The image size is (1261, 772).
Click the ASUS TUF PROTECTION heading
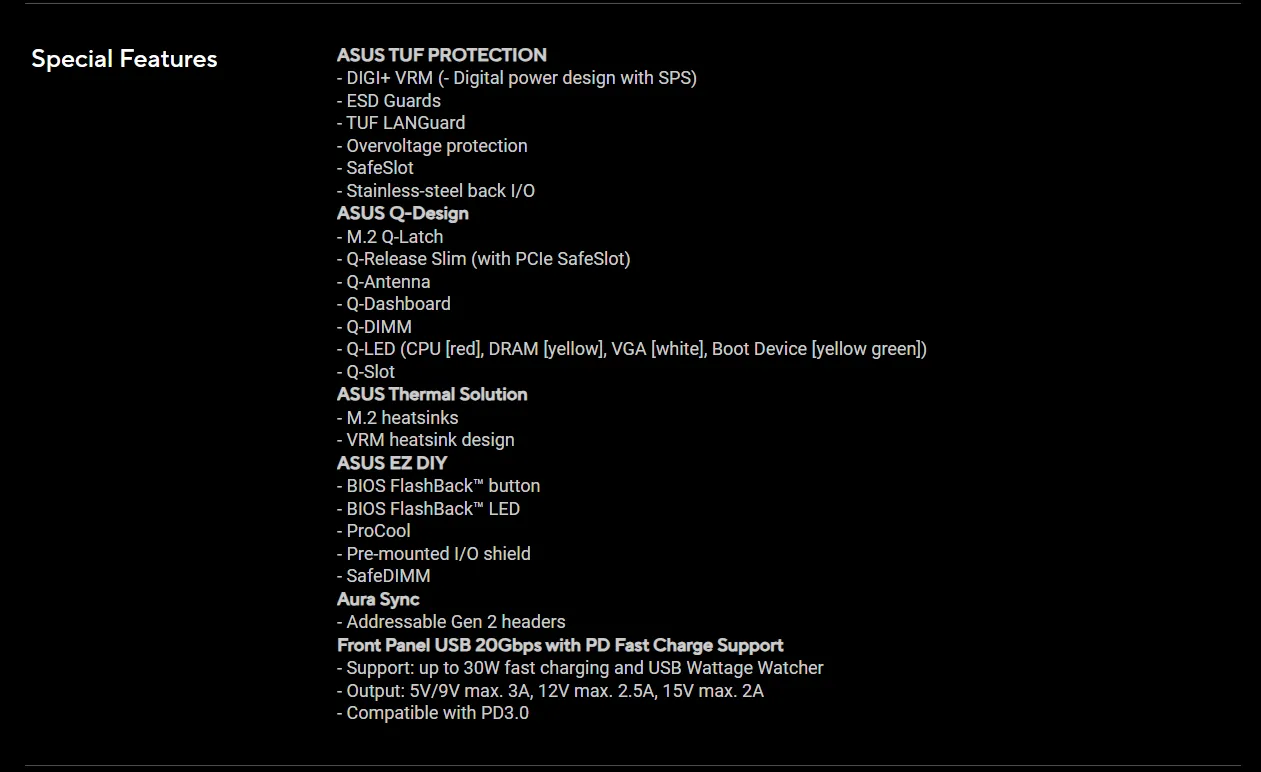[x=441, y=55]
